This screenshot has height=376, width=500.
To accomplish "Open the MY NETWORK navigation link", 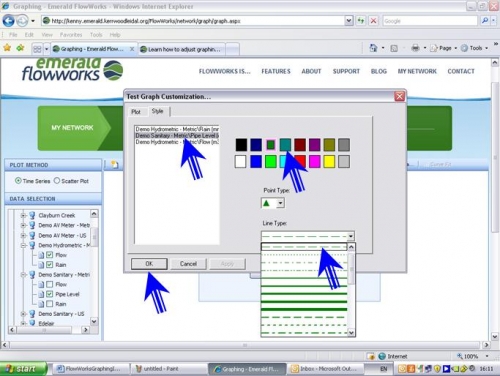I will 417,71.
